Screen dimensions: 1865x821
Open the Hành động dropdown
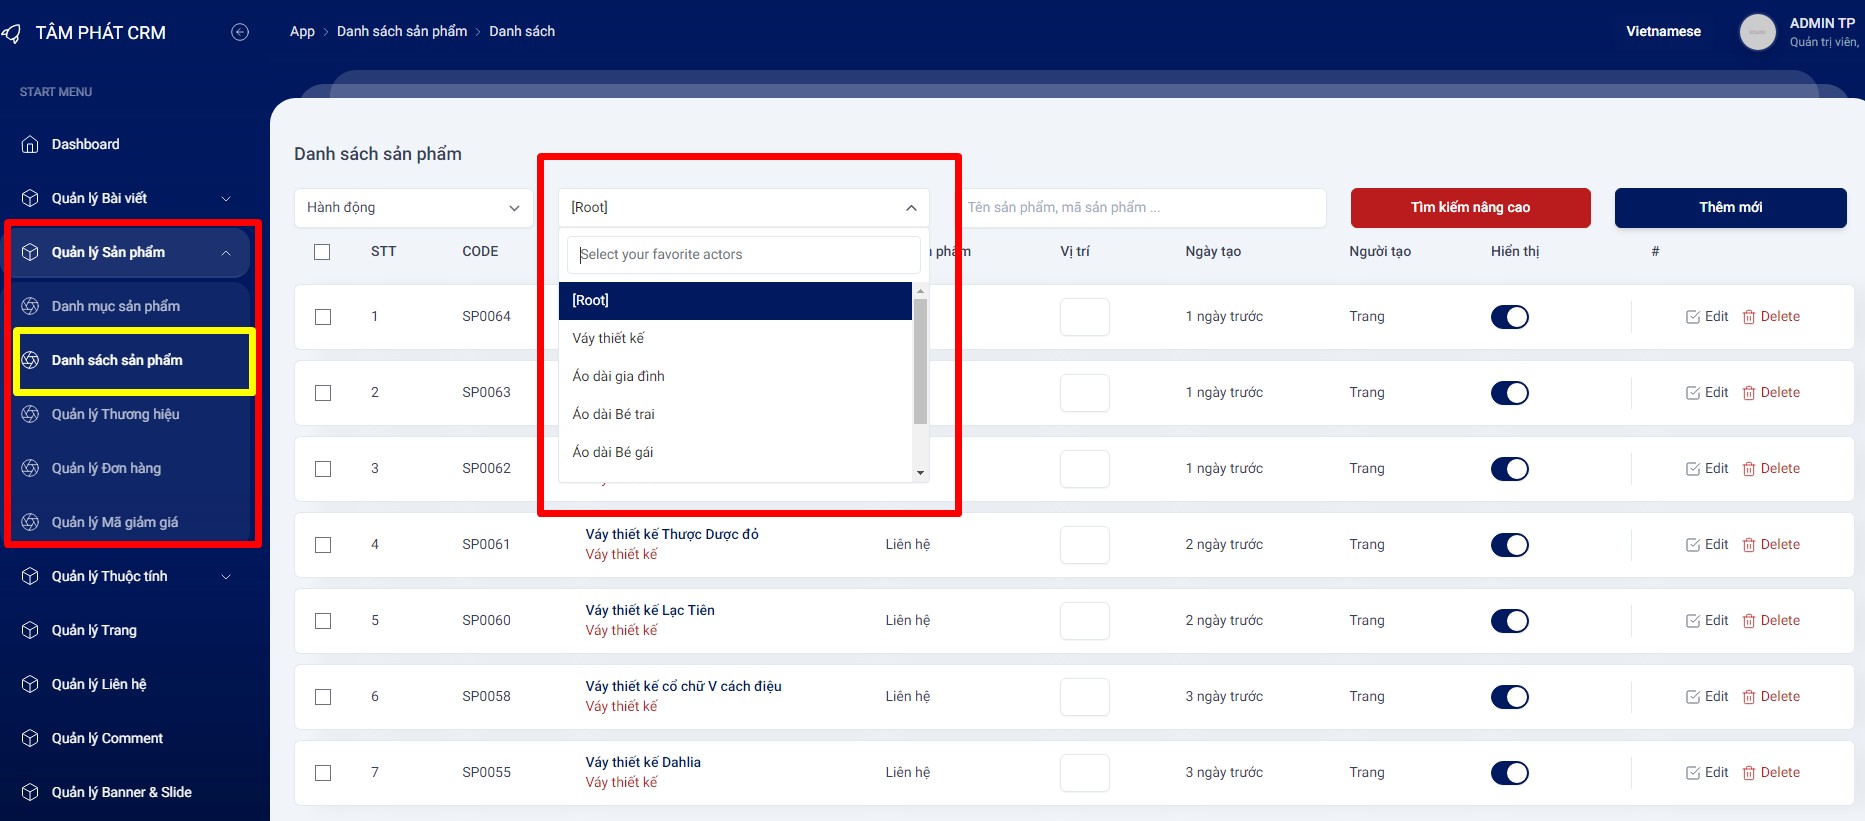pos(413,208)
